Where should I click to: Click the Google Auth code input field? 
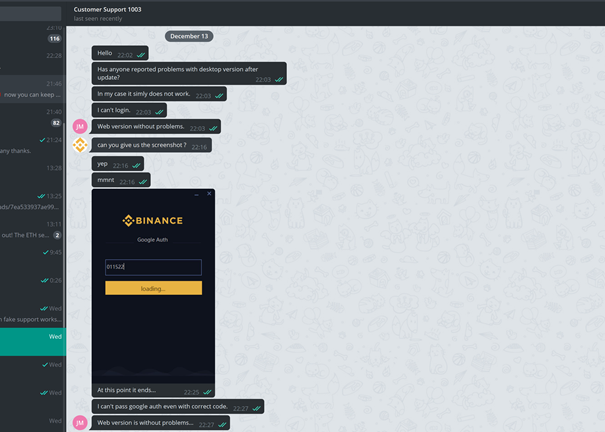(x=153, y=267)
